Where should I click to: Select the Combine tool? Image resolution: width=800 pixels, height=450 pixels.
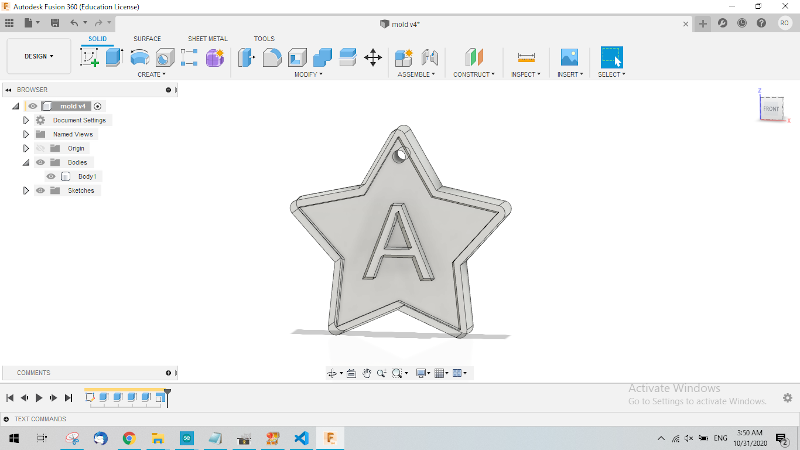(x=322, y=57)
